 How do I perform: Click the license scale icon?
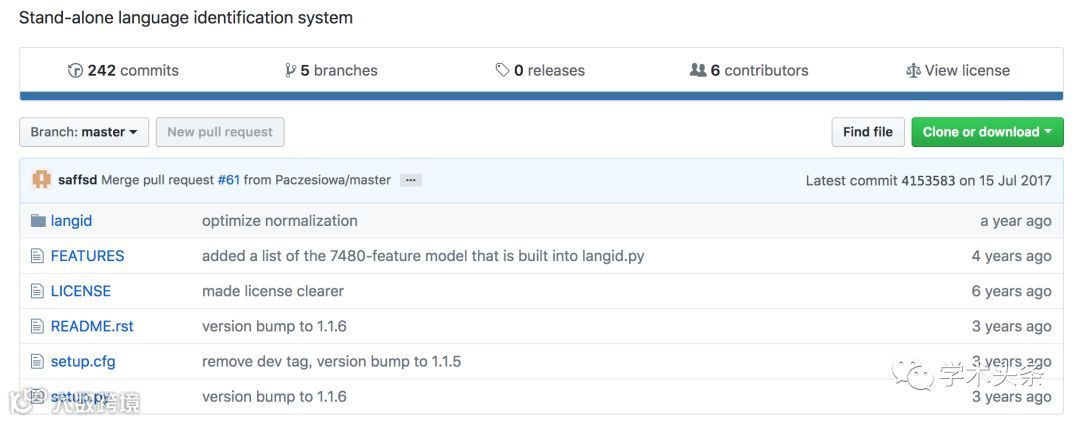[x=913, y=71]
